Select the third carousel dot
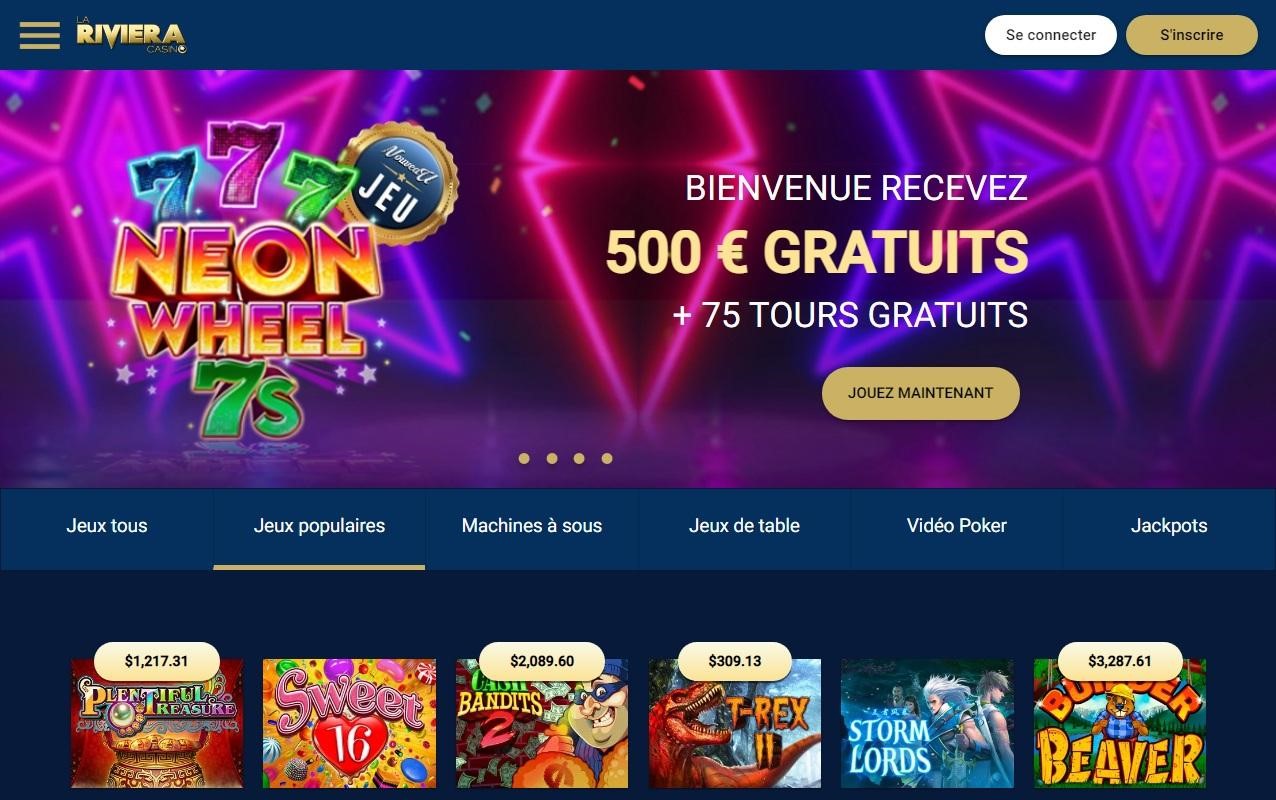Screen dimensions: 1276x800 point(579,458)
